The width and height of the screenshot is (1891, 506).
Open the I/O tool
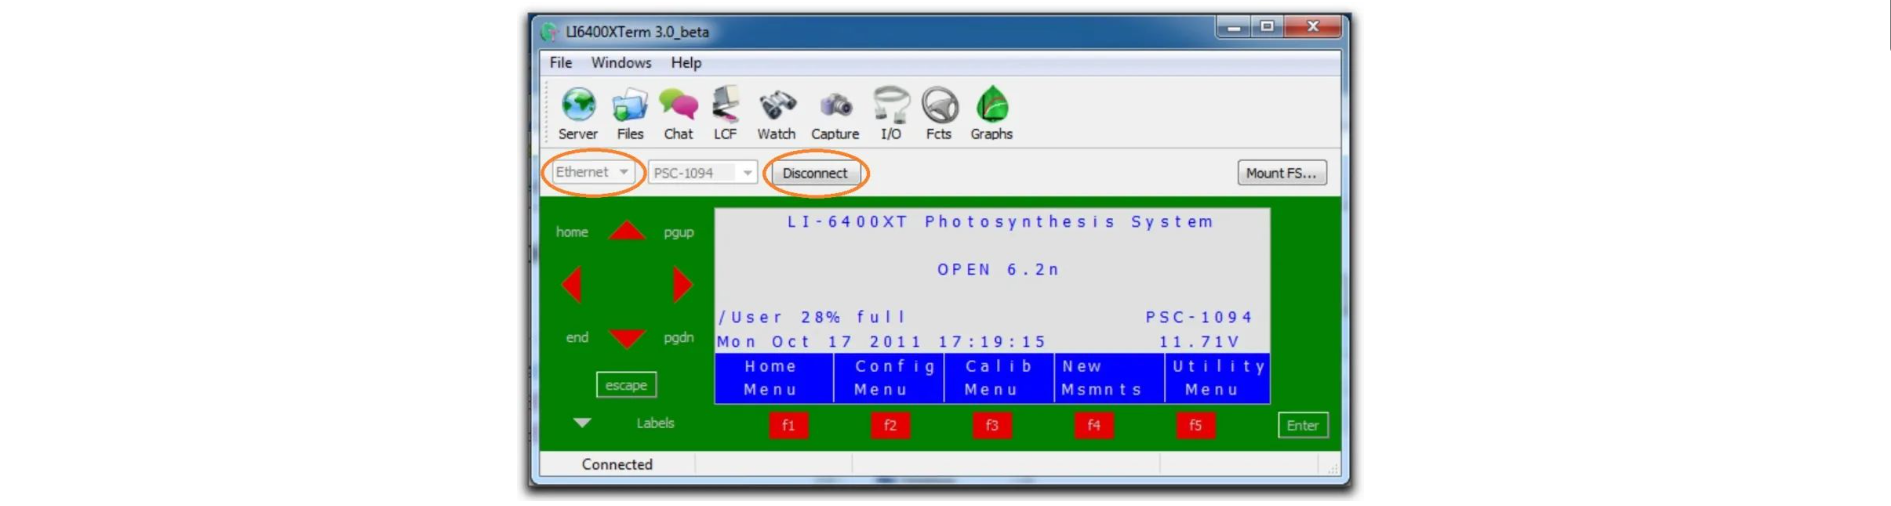click(x=890, y=113)
